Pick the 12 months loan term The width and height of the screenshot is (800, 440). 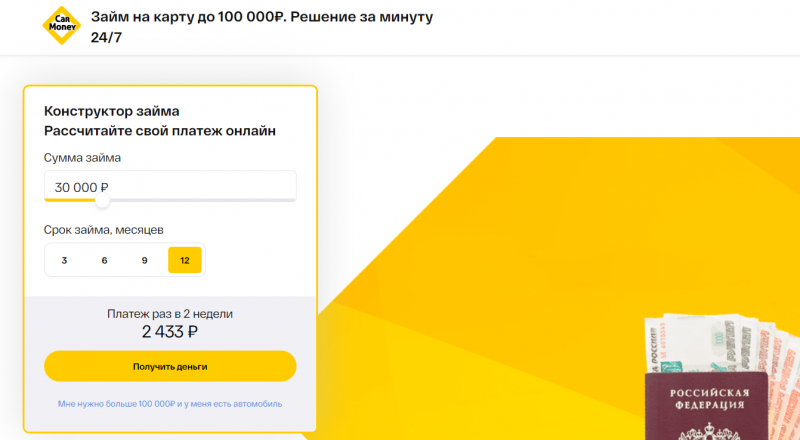[x=185, y=260]
